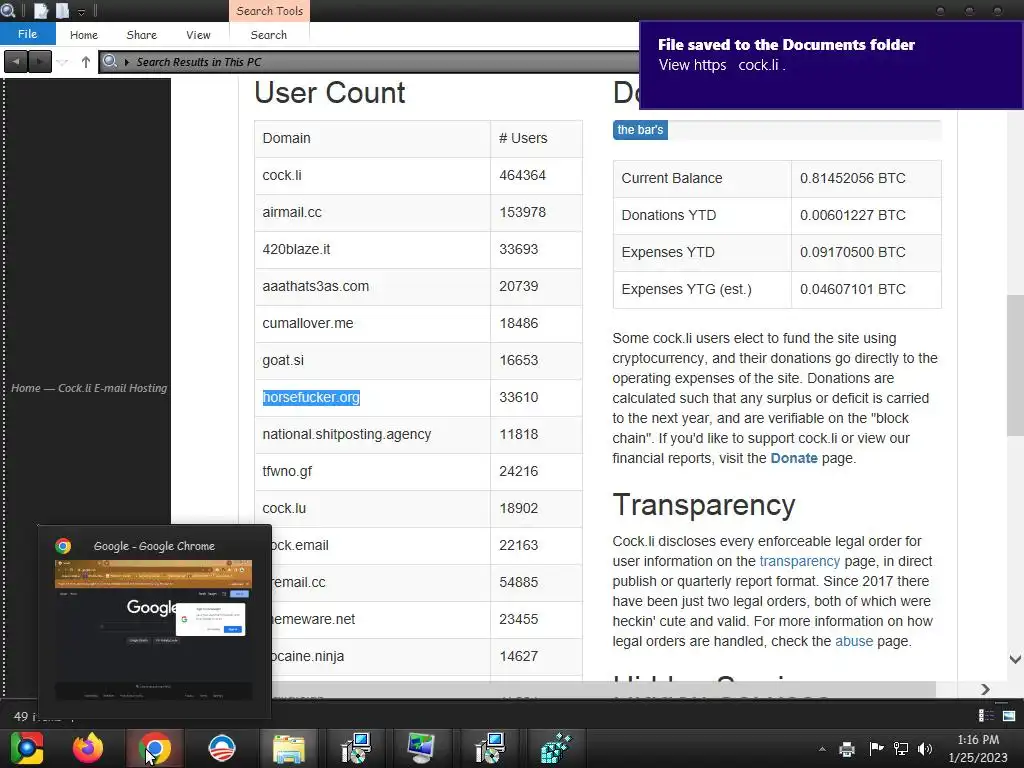
Task: Switch to the Share ribbon tab
Action: click(x=142, y=35)
